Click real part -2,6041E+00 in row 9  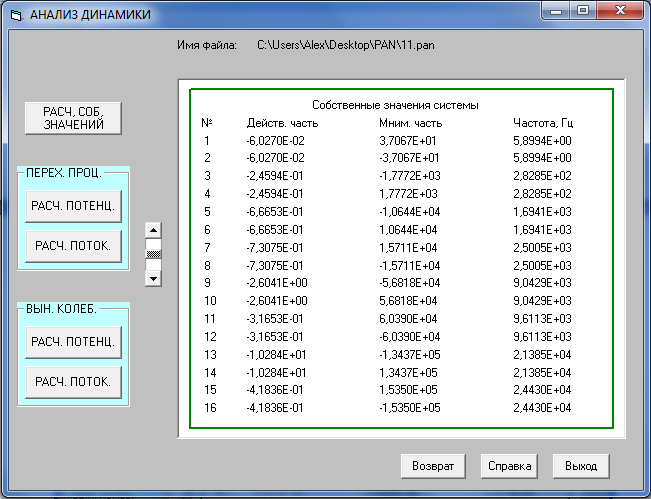click(277, 283)
